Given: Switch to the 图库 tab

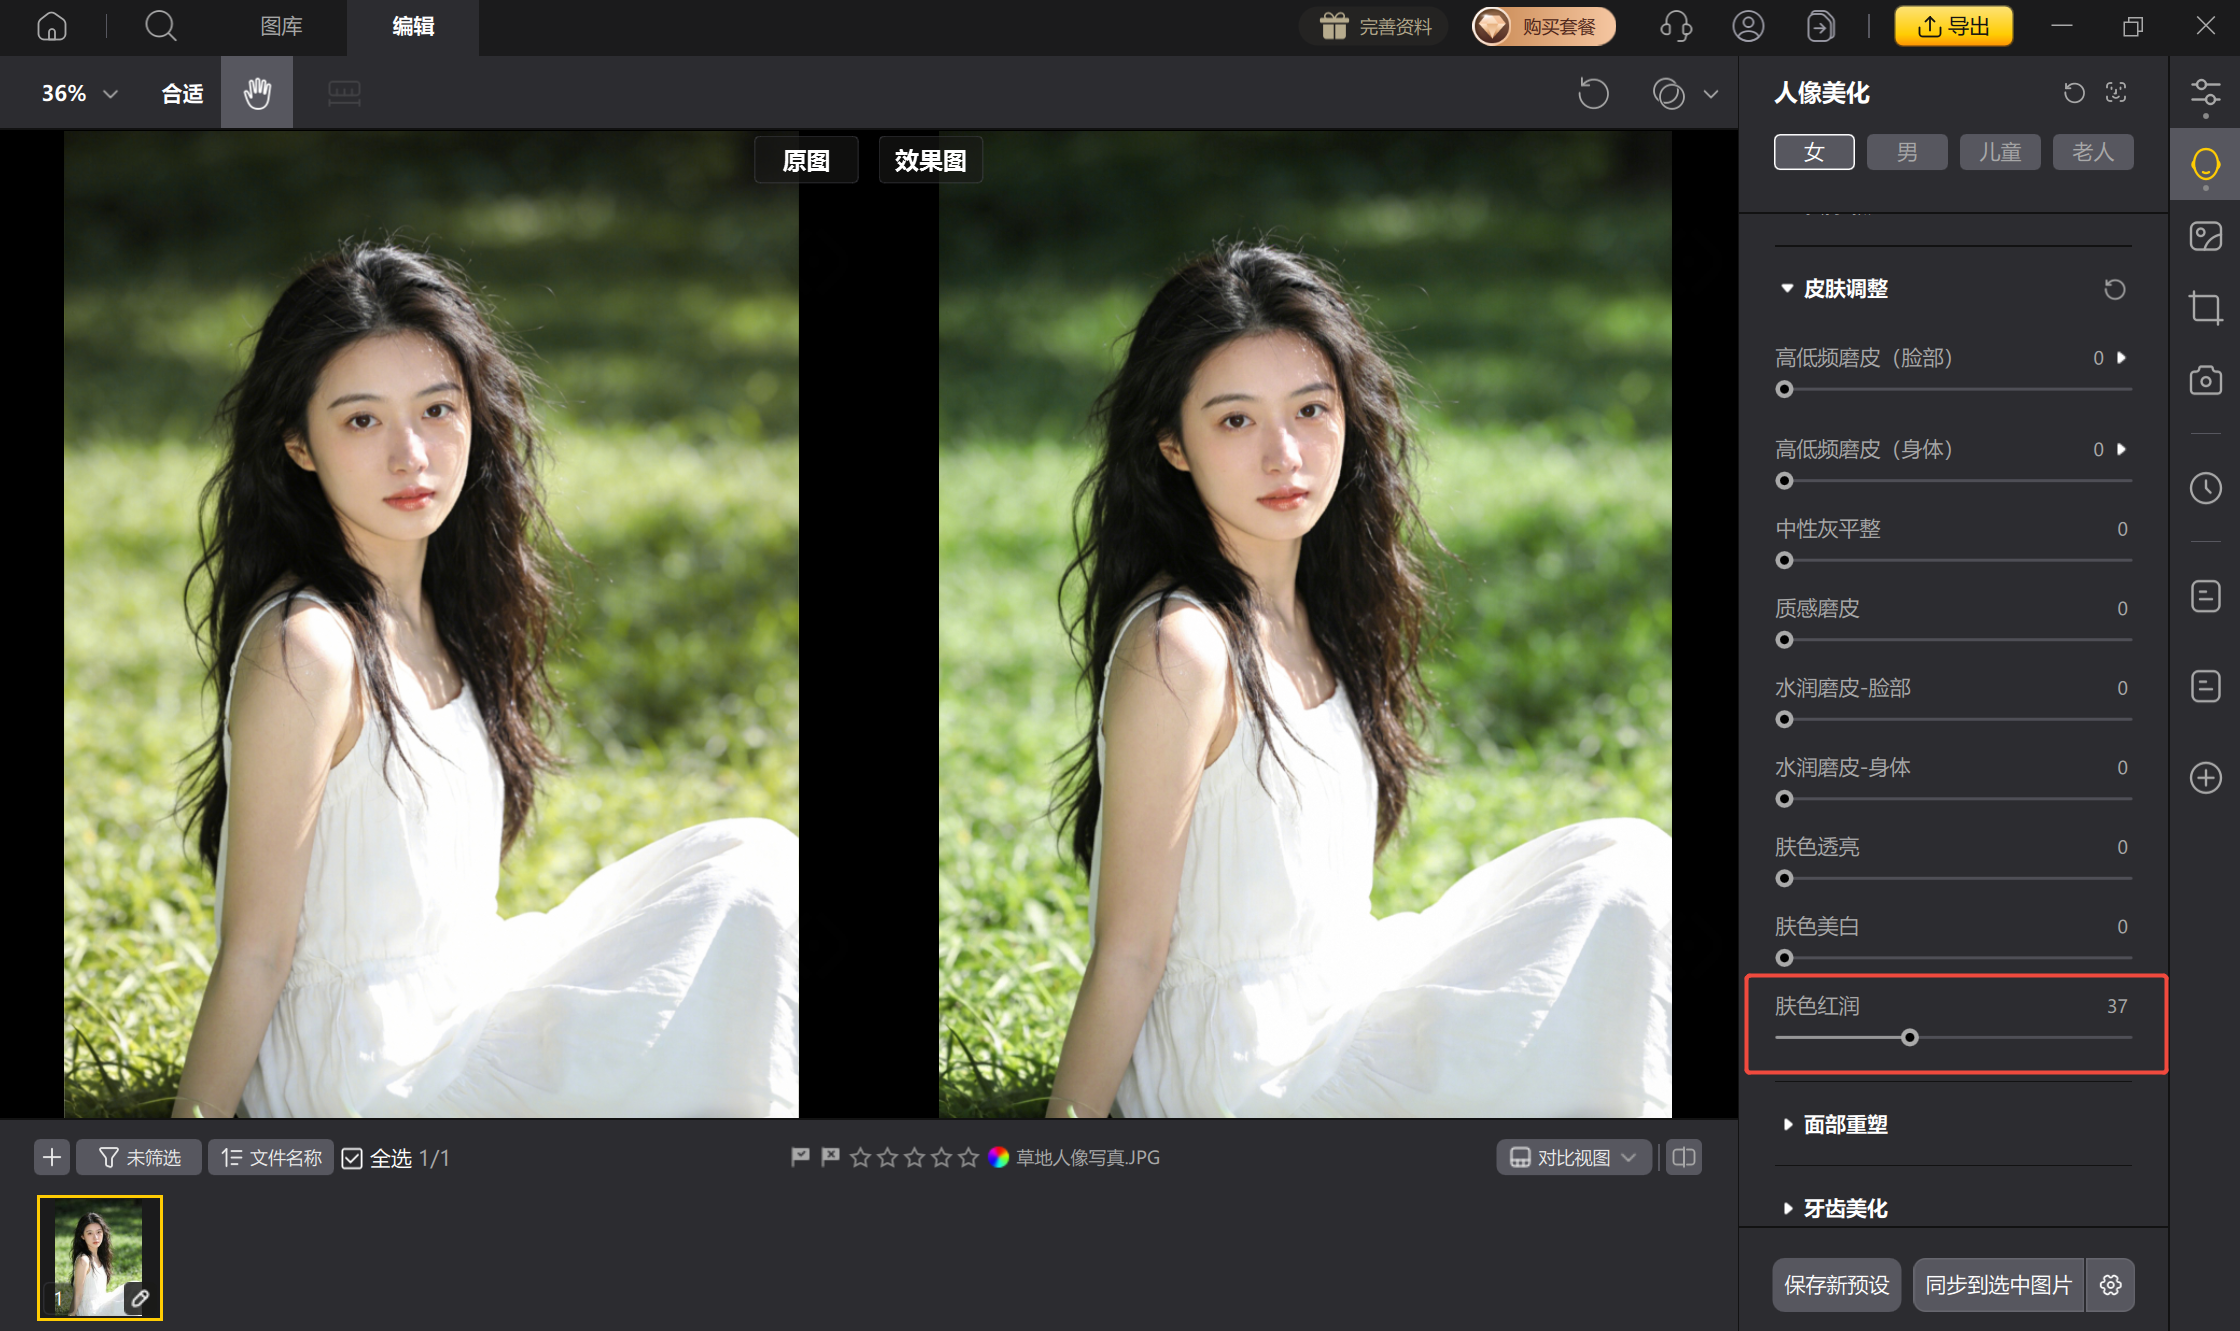Looking at the screenshot, I should pos(281,26).
